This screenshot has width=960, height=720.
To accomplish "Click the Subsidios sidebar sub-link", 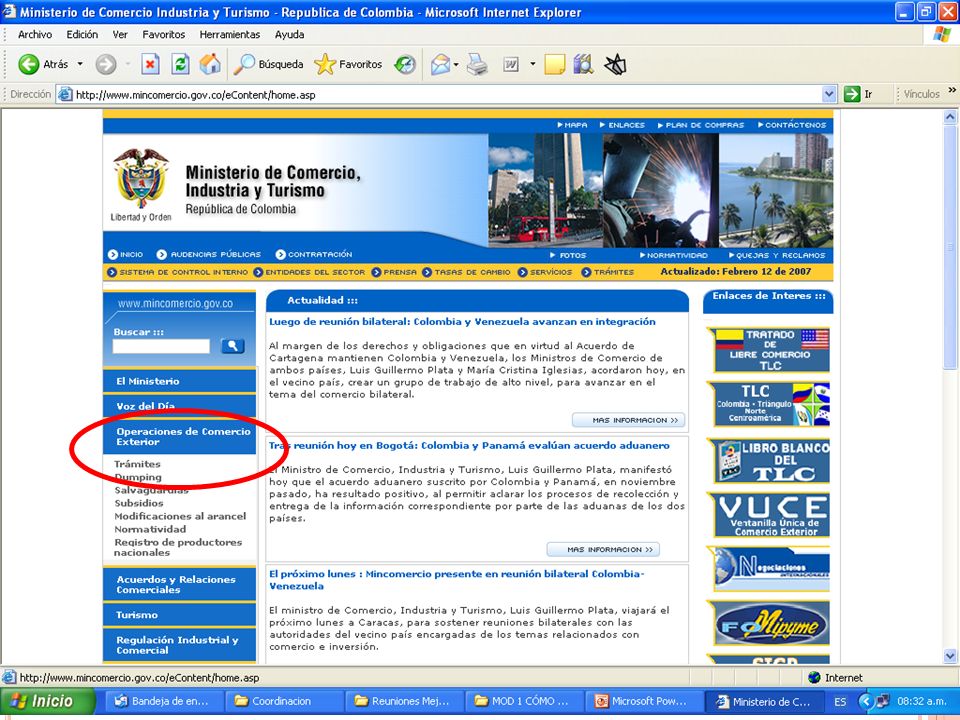I will 139,503.
